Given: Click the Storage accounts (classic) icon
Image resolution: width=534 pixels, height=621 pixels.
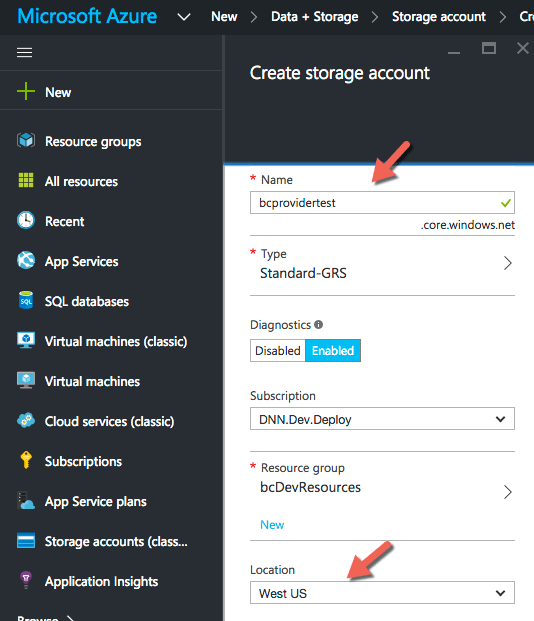Looking at the screenshot, I should click(x=26, y=541).
